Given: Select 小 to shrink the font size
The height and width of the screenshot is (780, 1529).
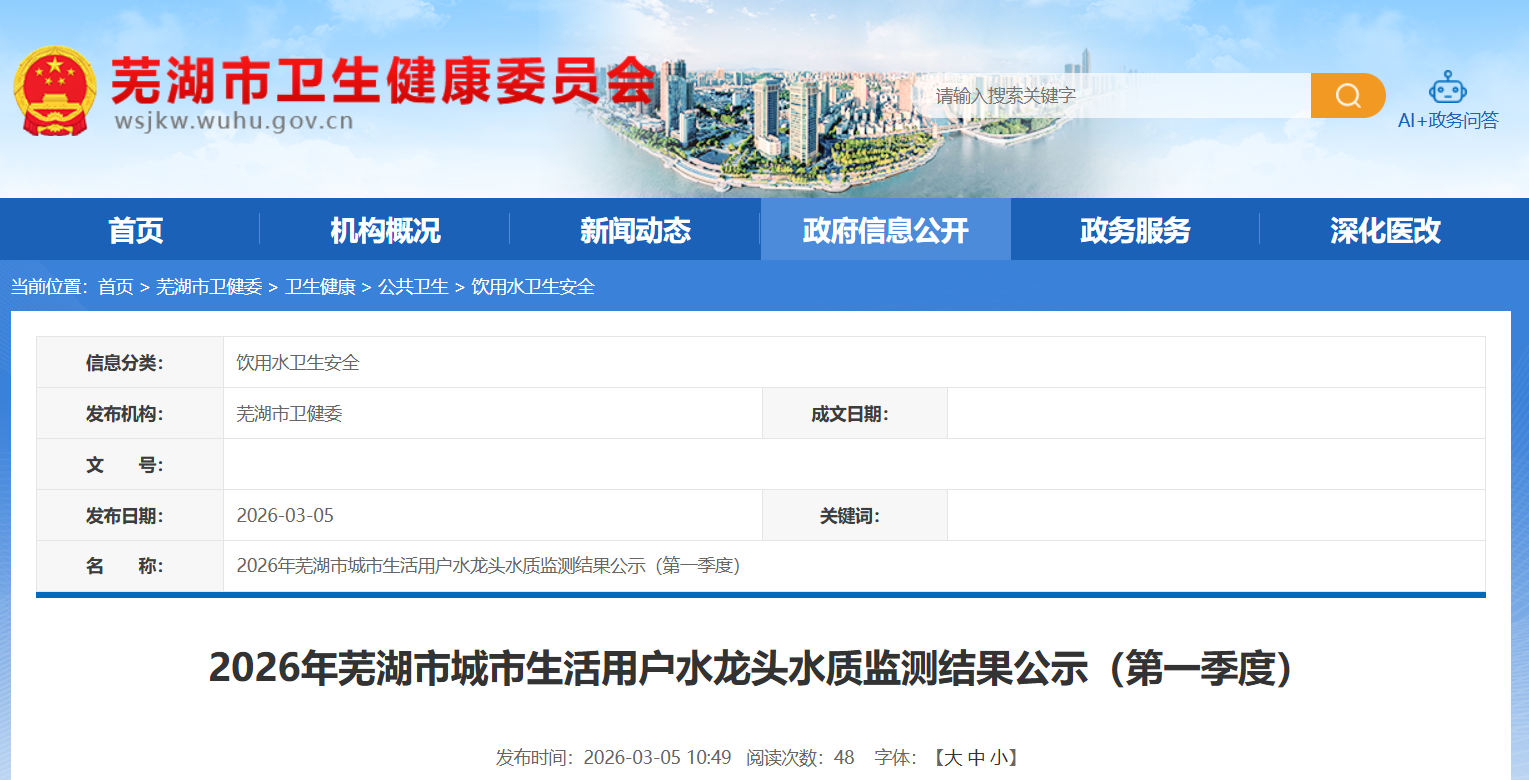Looking at the screenshot, I should tap(998, 756).
